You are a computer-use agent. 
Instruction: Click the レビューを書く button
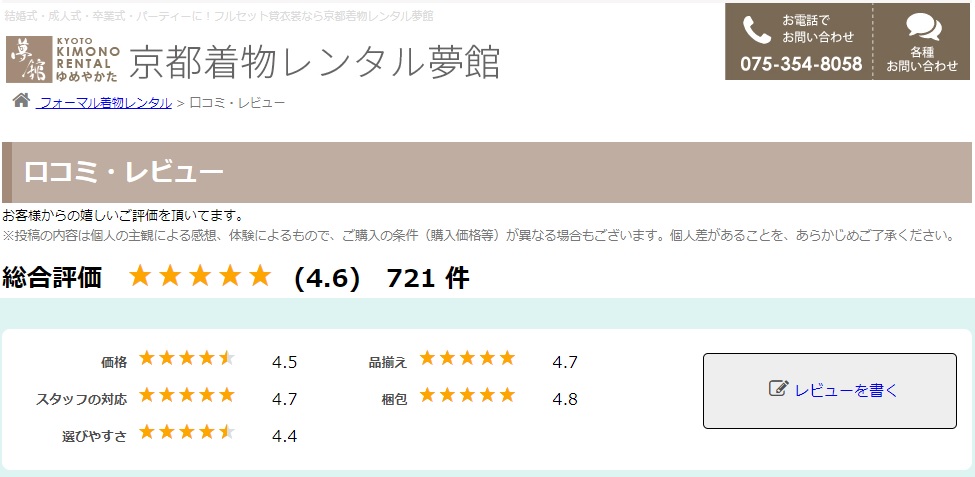tap(829, 391)
